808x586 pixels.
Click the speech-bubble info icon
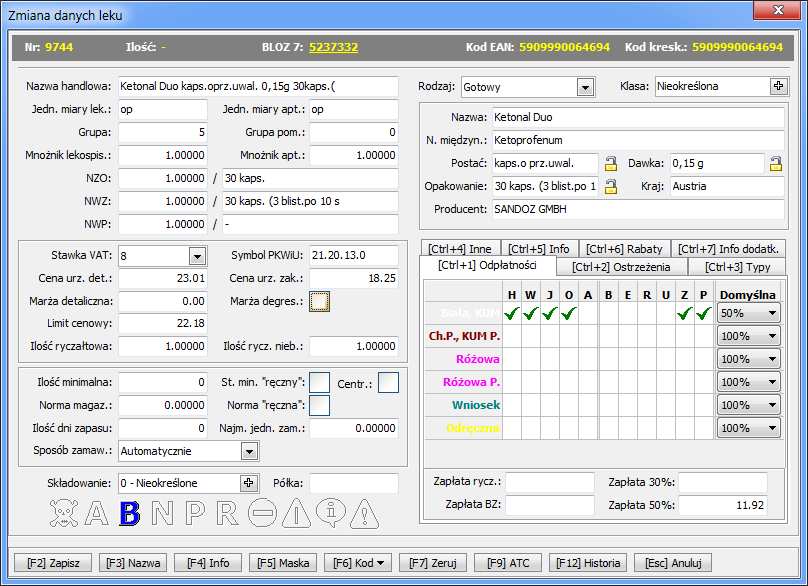(330, 513)
